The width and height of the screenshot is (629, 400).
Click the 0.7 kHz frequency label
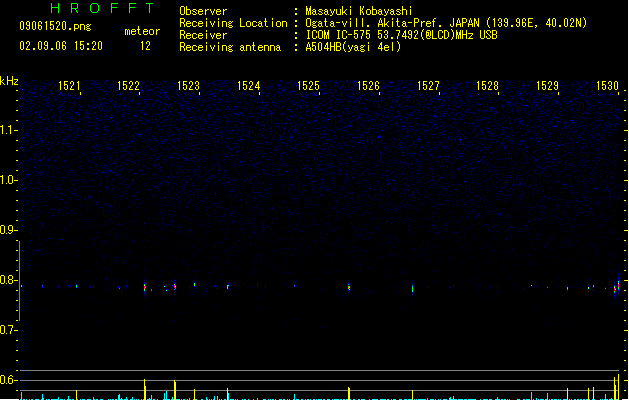(8, 330)
